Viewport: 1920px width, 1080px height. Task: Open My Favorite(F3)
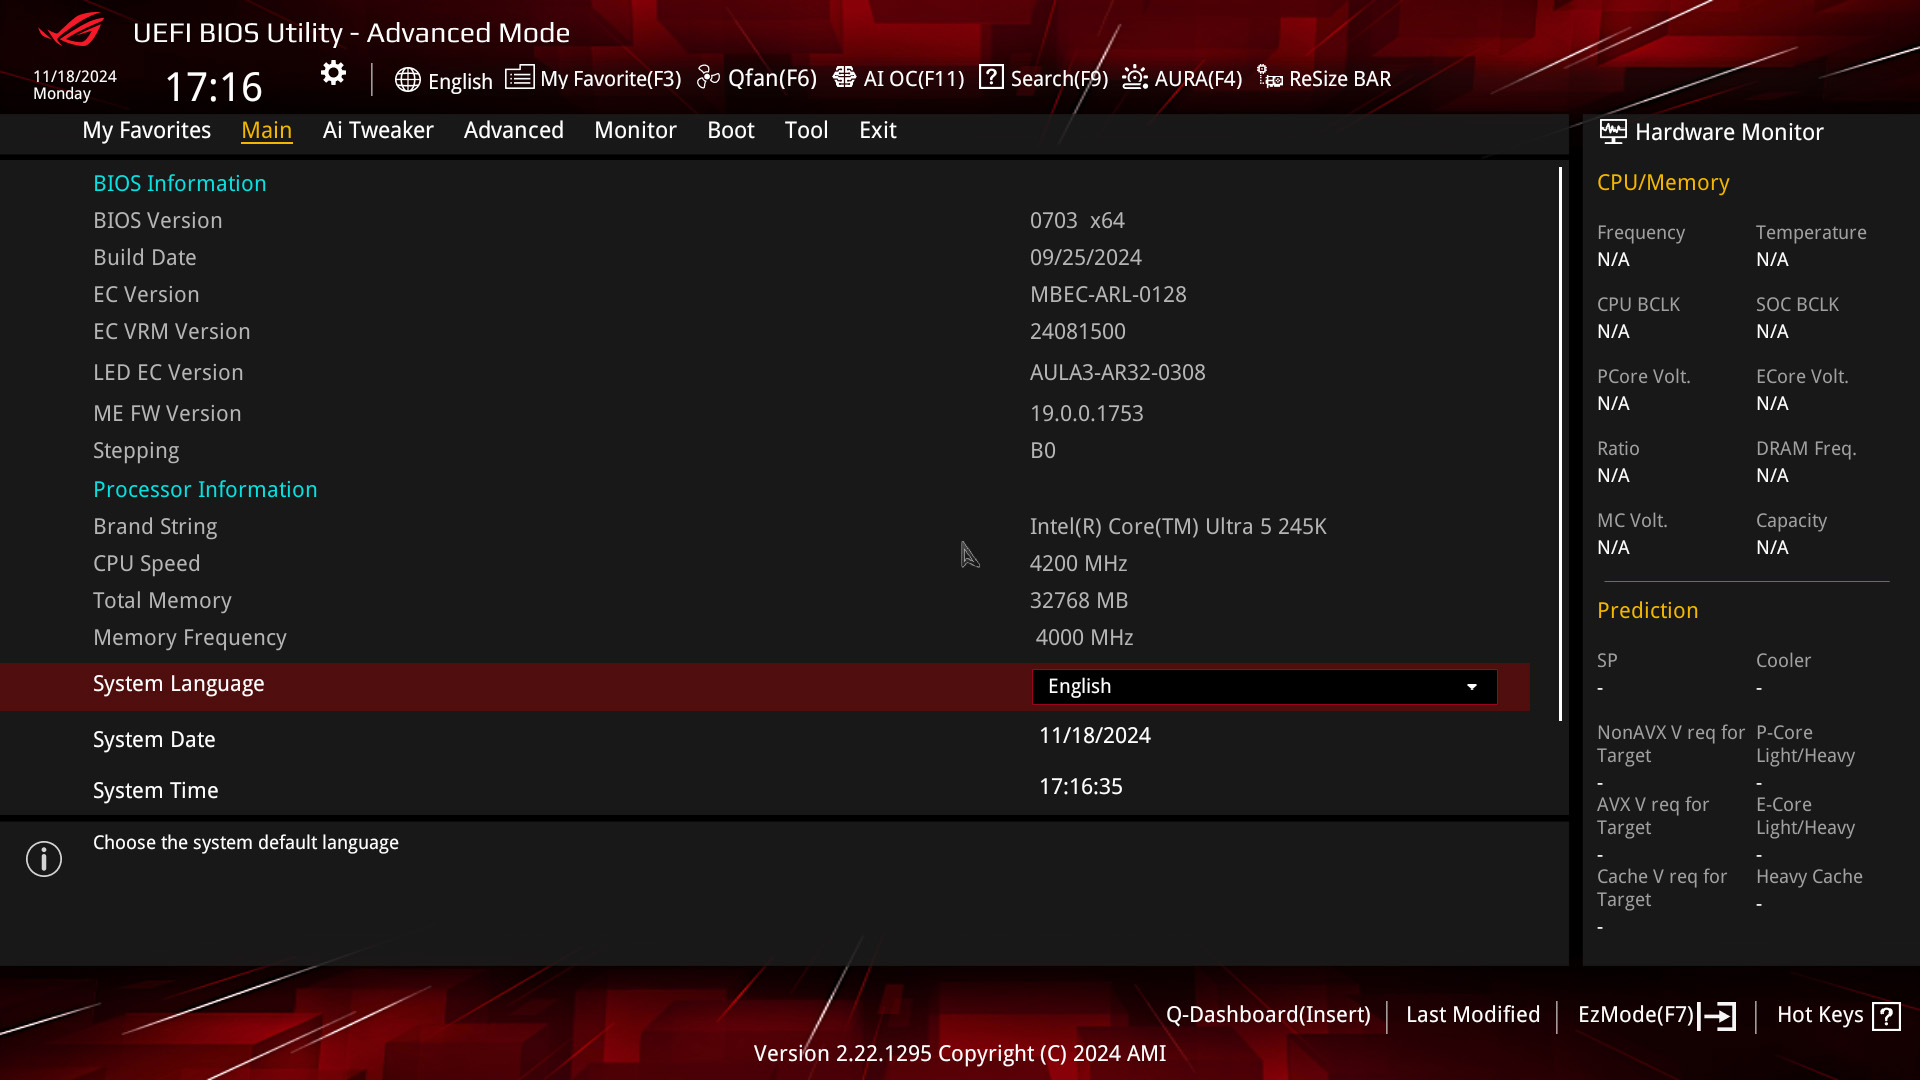click(593, 78)
